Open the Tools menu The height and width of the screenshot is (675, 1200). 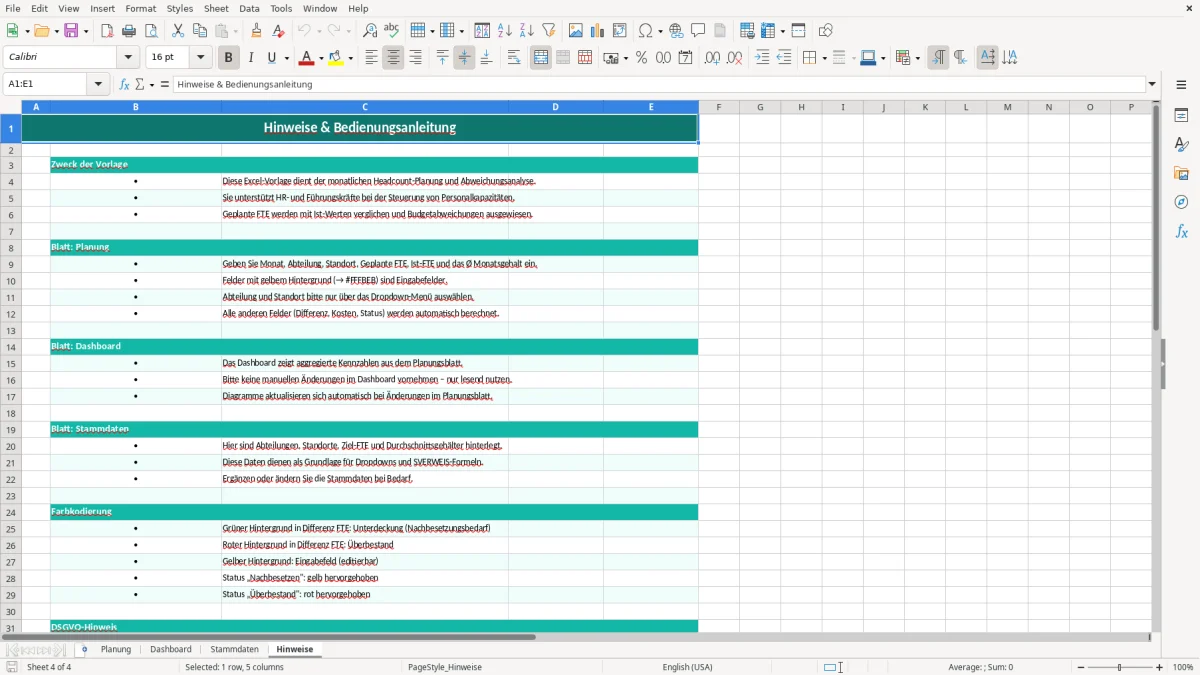pos(281,8)
